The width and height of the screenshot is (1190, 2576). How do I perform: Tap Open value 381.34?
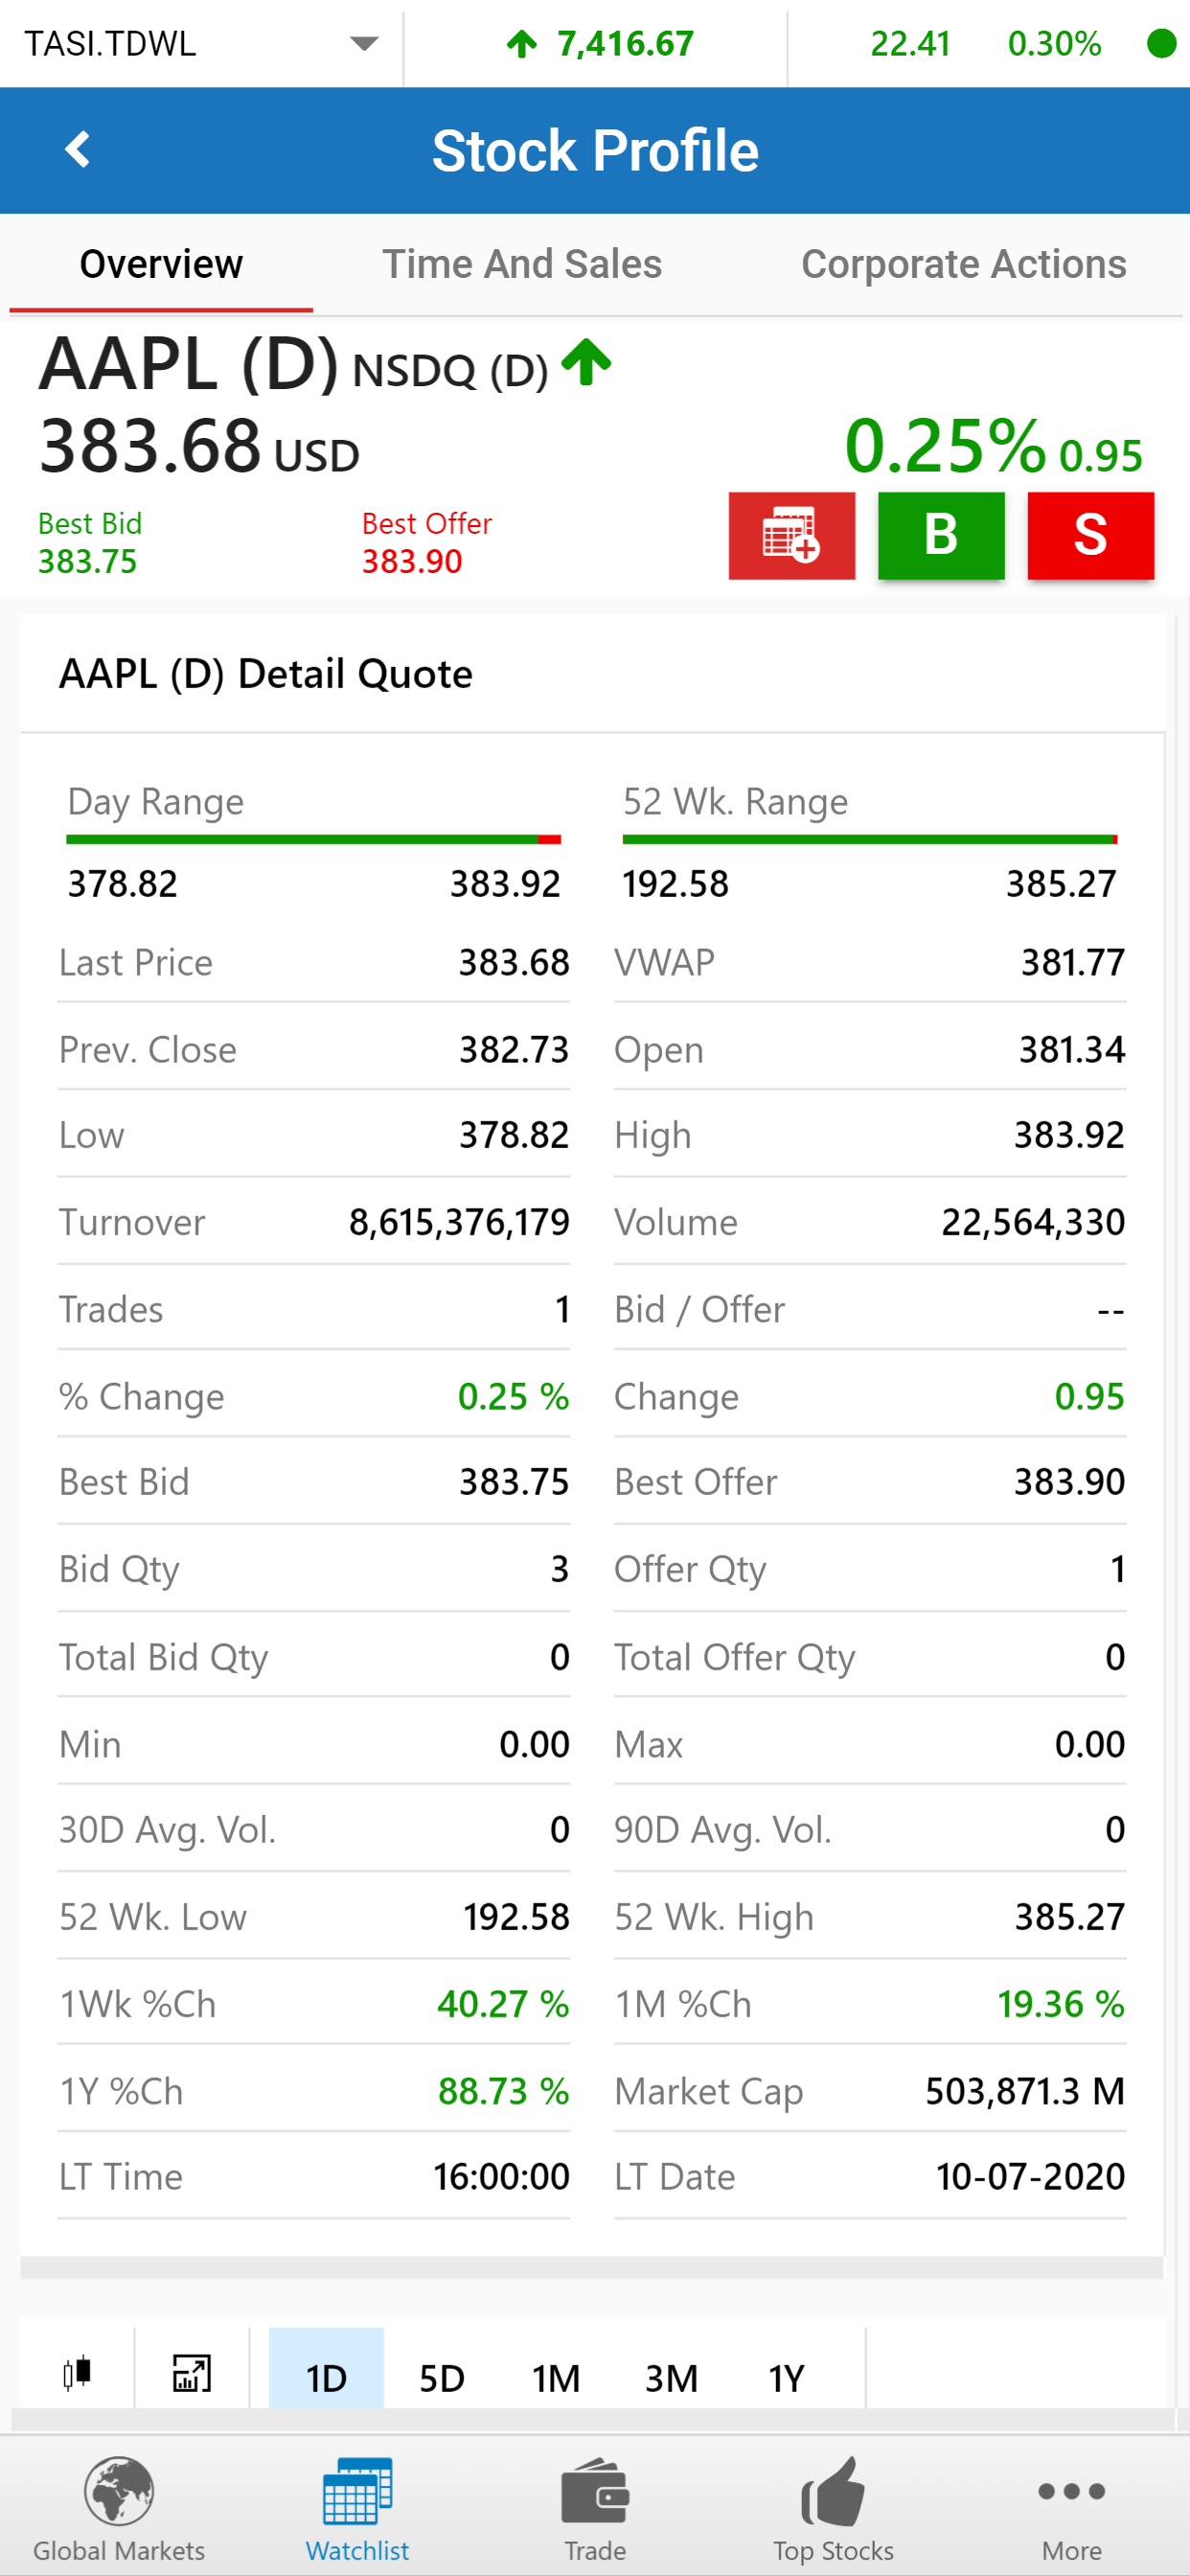[1072, 1049]
